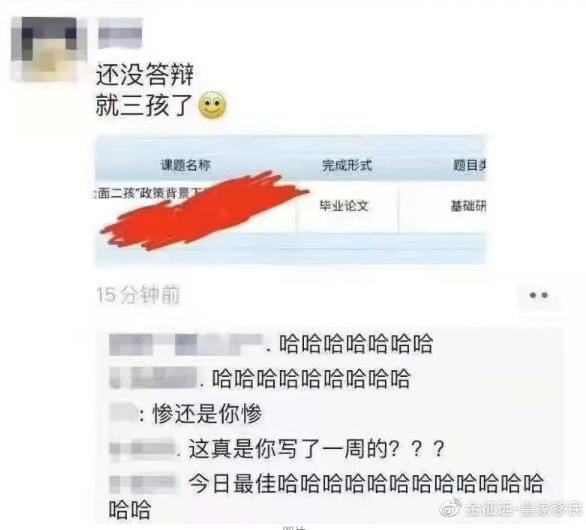
Task: Tap the 还没答辩 post text
Action: (145, 75)
